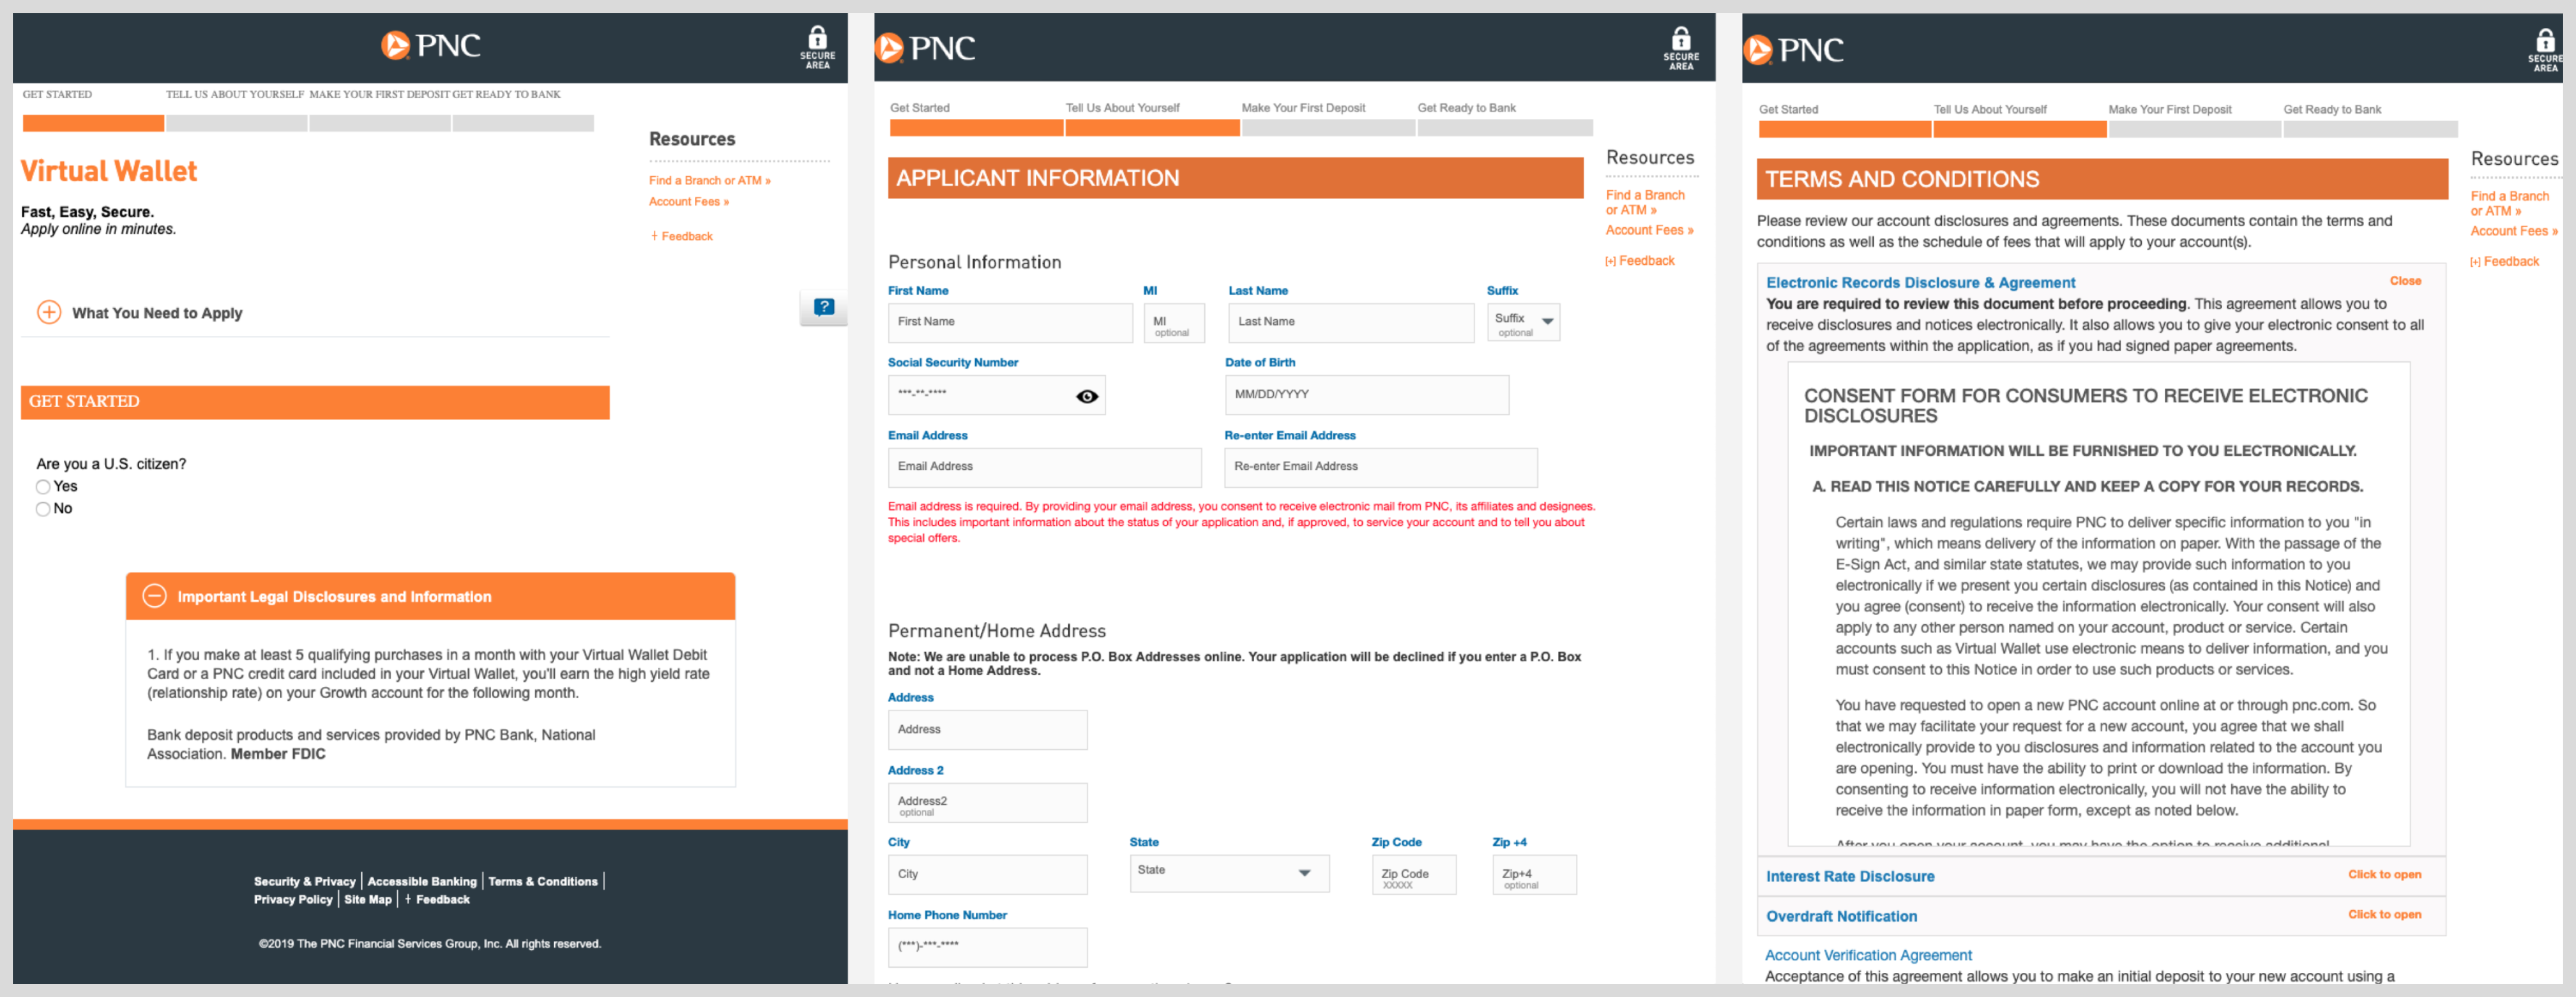Click the PNC logo in the Terms and Conditions panel
2576x997 pixels.
pos(1794,49)
